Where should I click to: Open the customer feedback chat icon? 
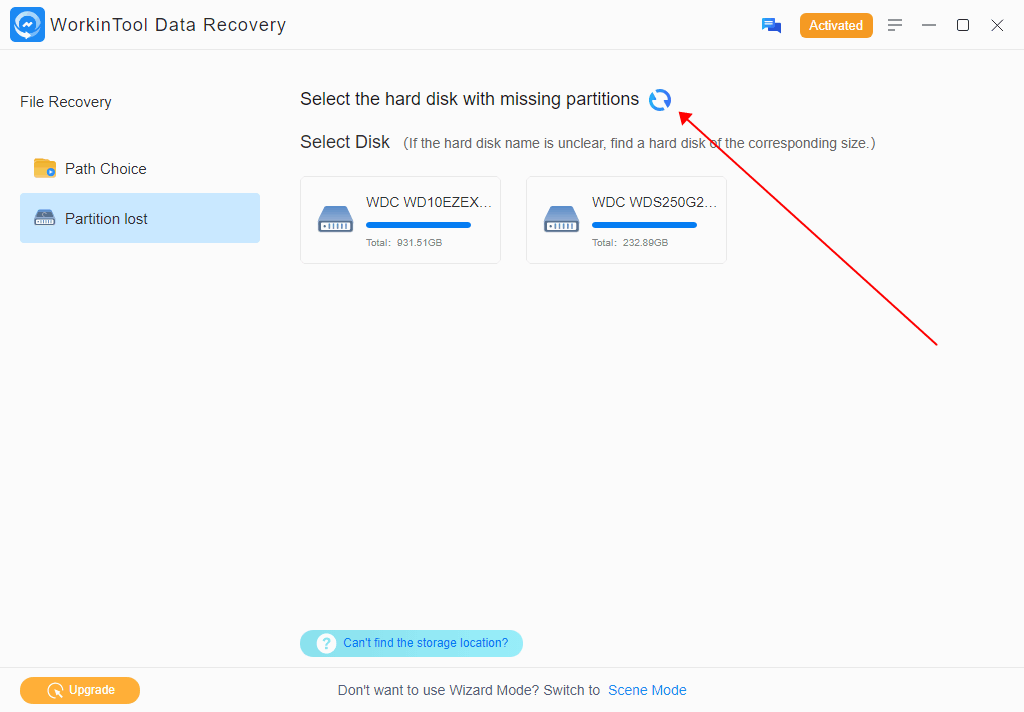[x=771, y=26]
